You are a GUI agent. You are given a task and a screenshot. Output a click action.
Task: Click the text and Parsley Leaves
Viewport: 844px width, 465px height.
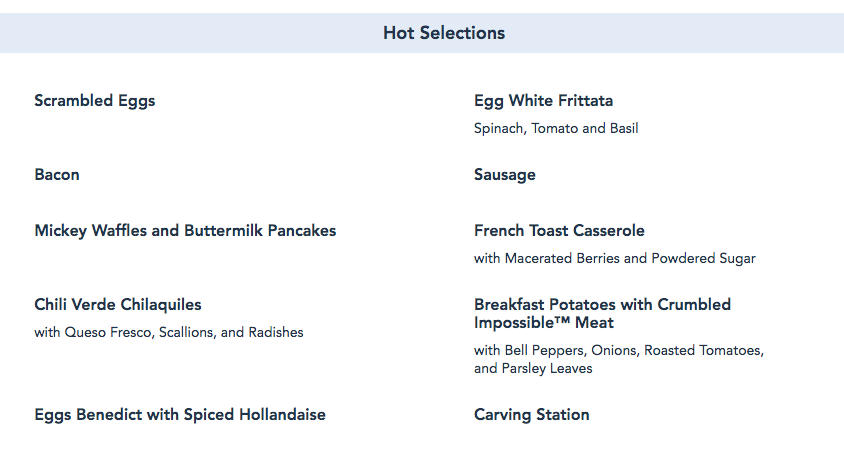[x=533, y=368]
